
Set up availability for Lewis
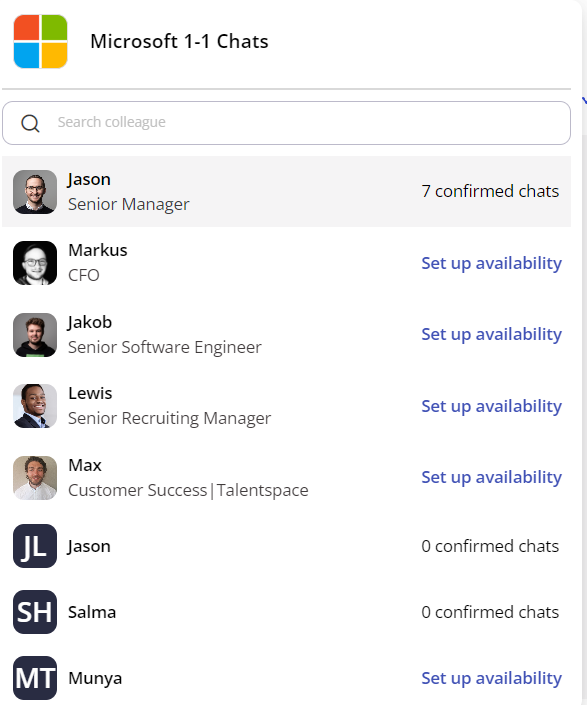pyautogui.click(x=491, y=406)
